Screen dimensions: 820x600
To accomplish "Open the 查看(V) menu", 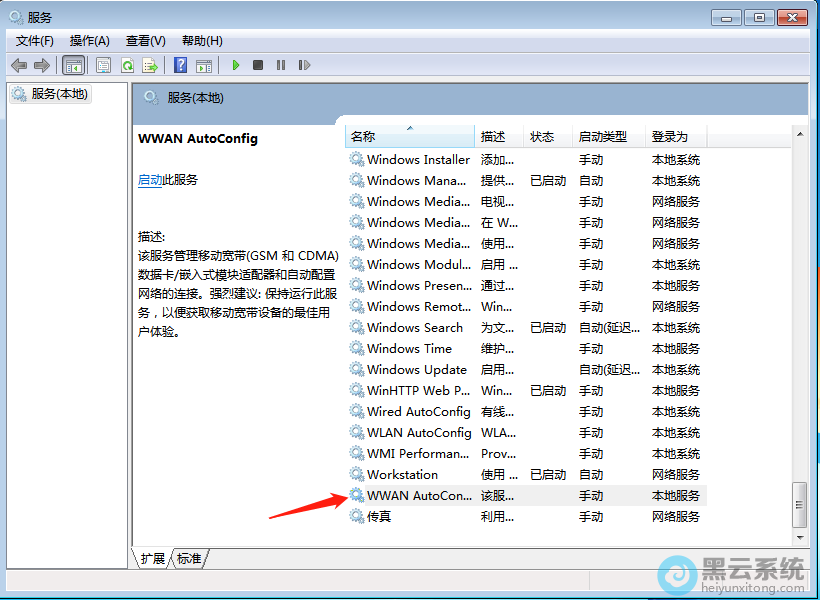I will (145, 41).
